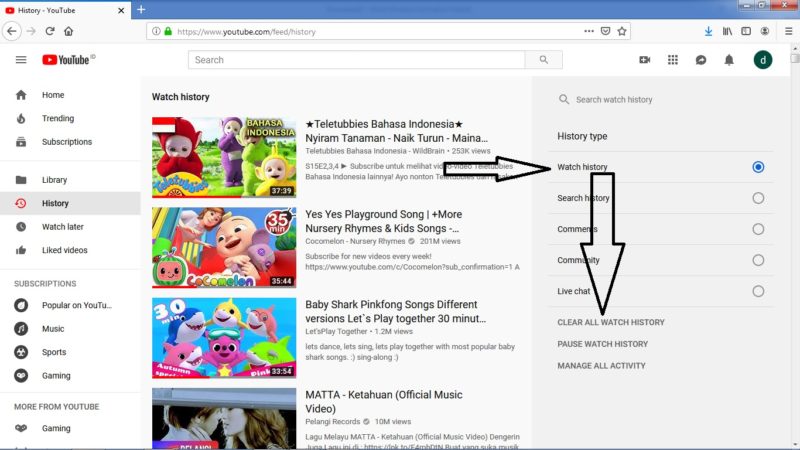Open the Teletubbies video thumbnail
The image size is (800, 450).
click(224, 157)
